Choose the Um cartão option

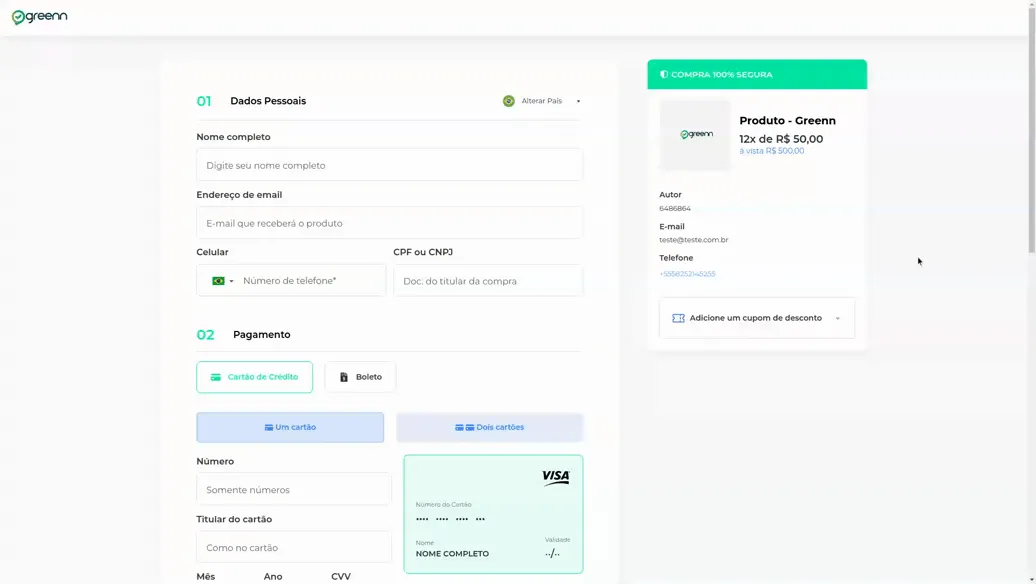(290, 427)
